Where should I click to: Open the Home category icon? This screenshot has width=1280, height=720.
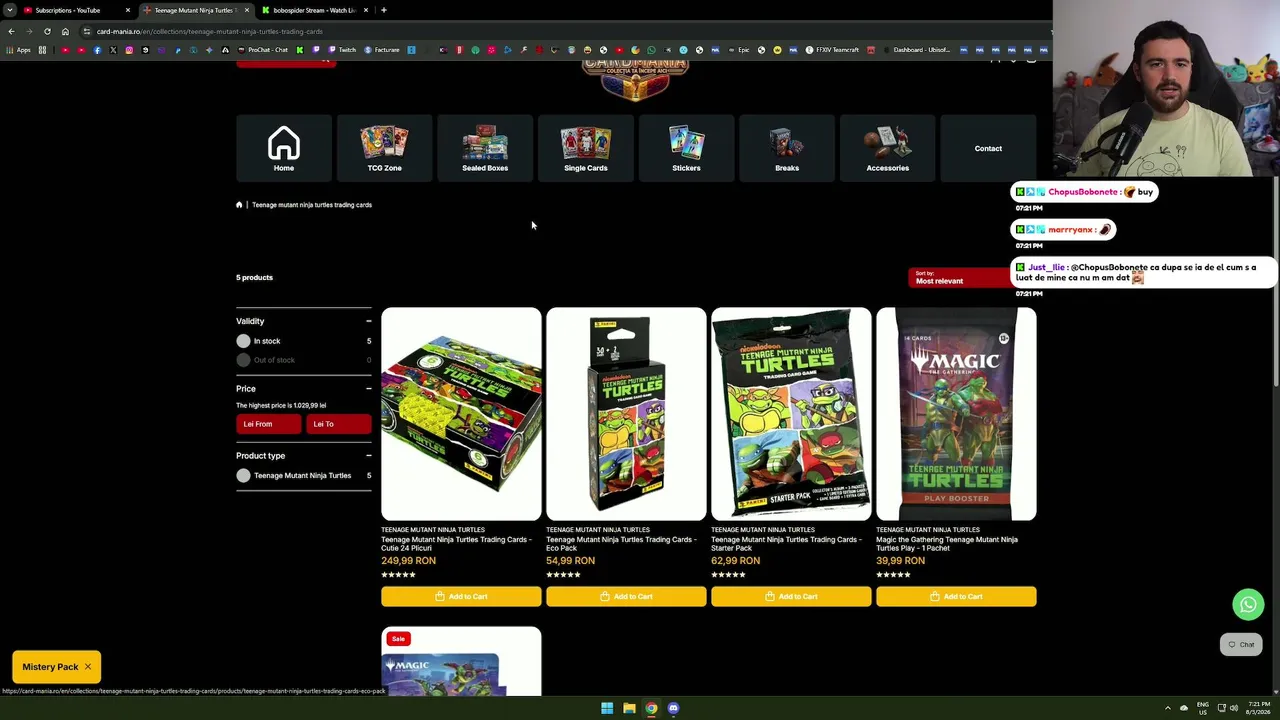[284, 148]
